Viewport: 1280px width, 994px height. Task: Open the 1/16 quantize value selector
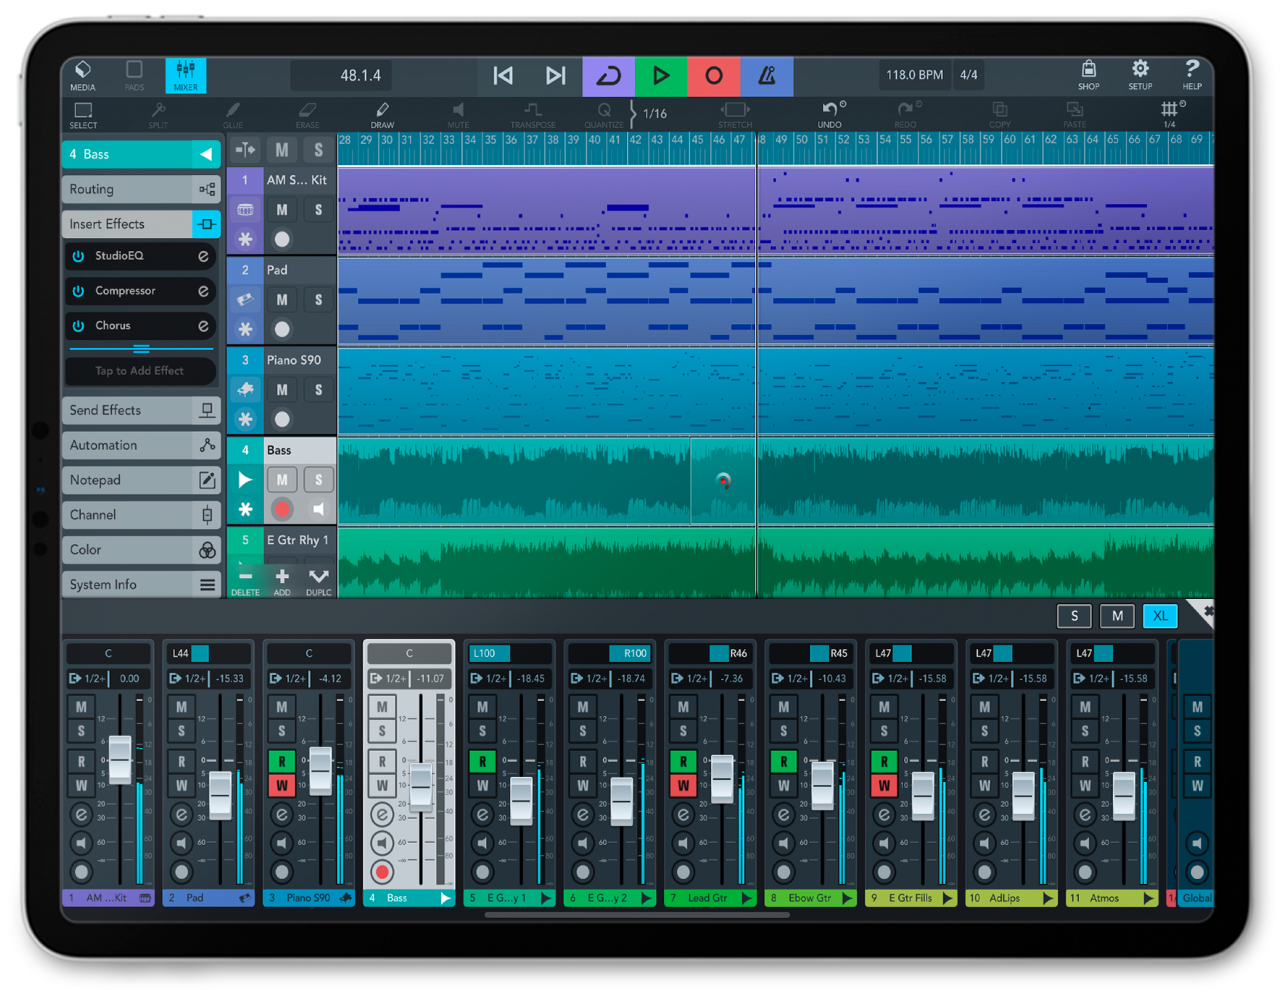(654, 113)
